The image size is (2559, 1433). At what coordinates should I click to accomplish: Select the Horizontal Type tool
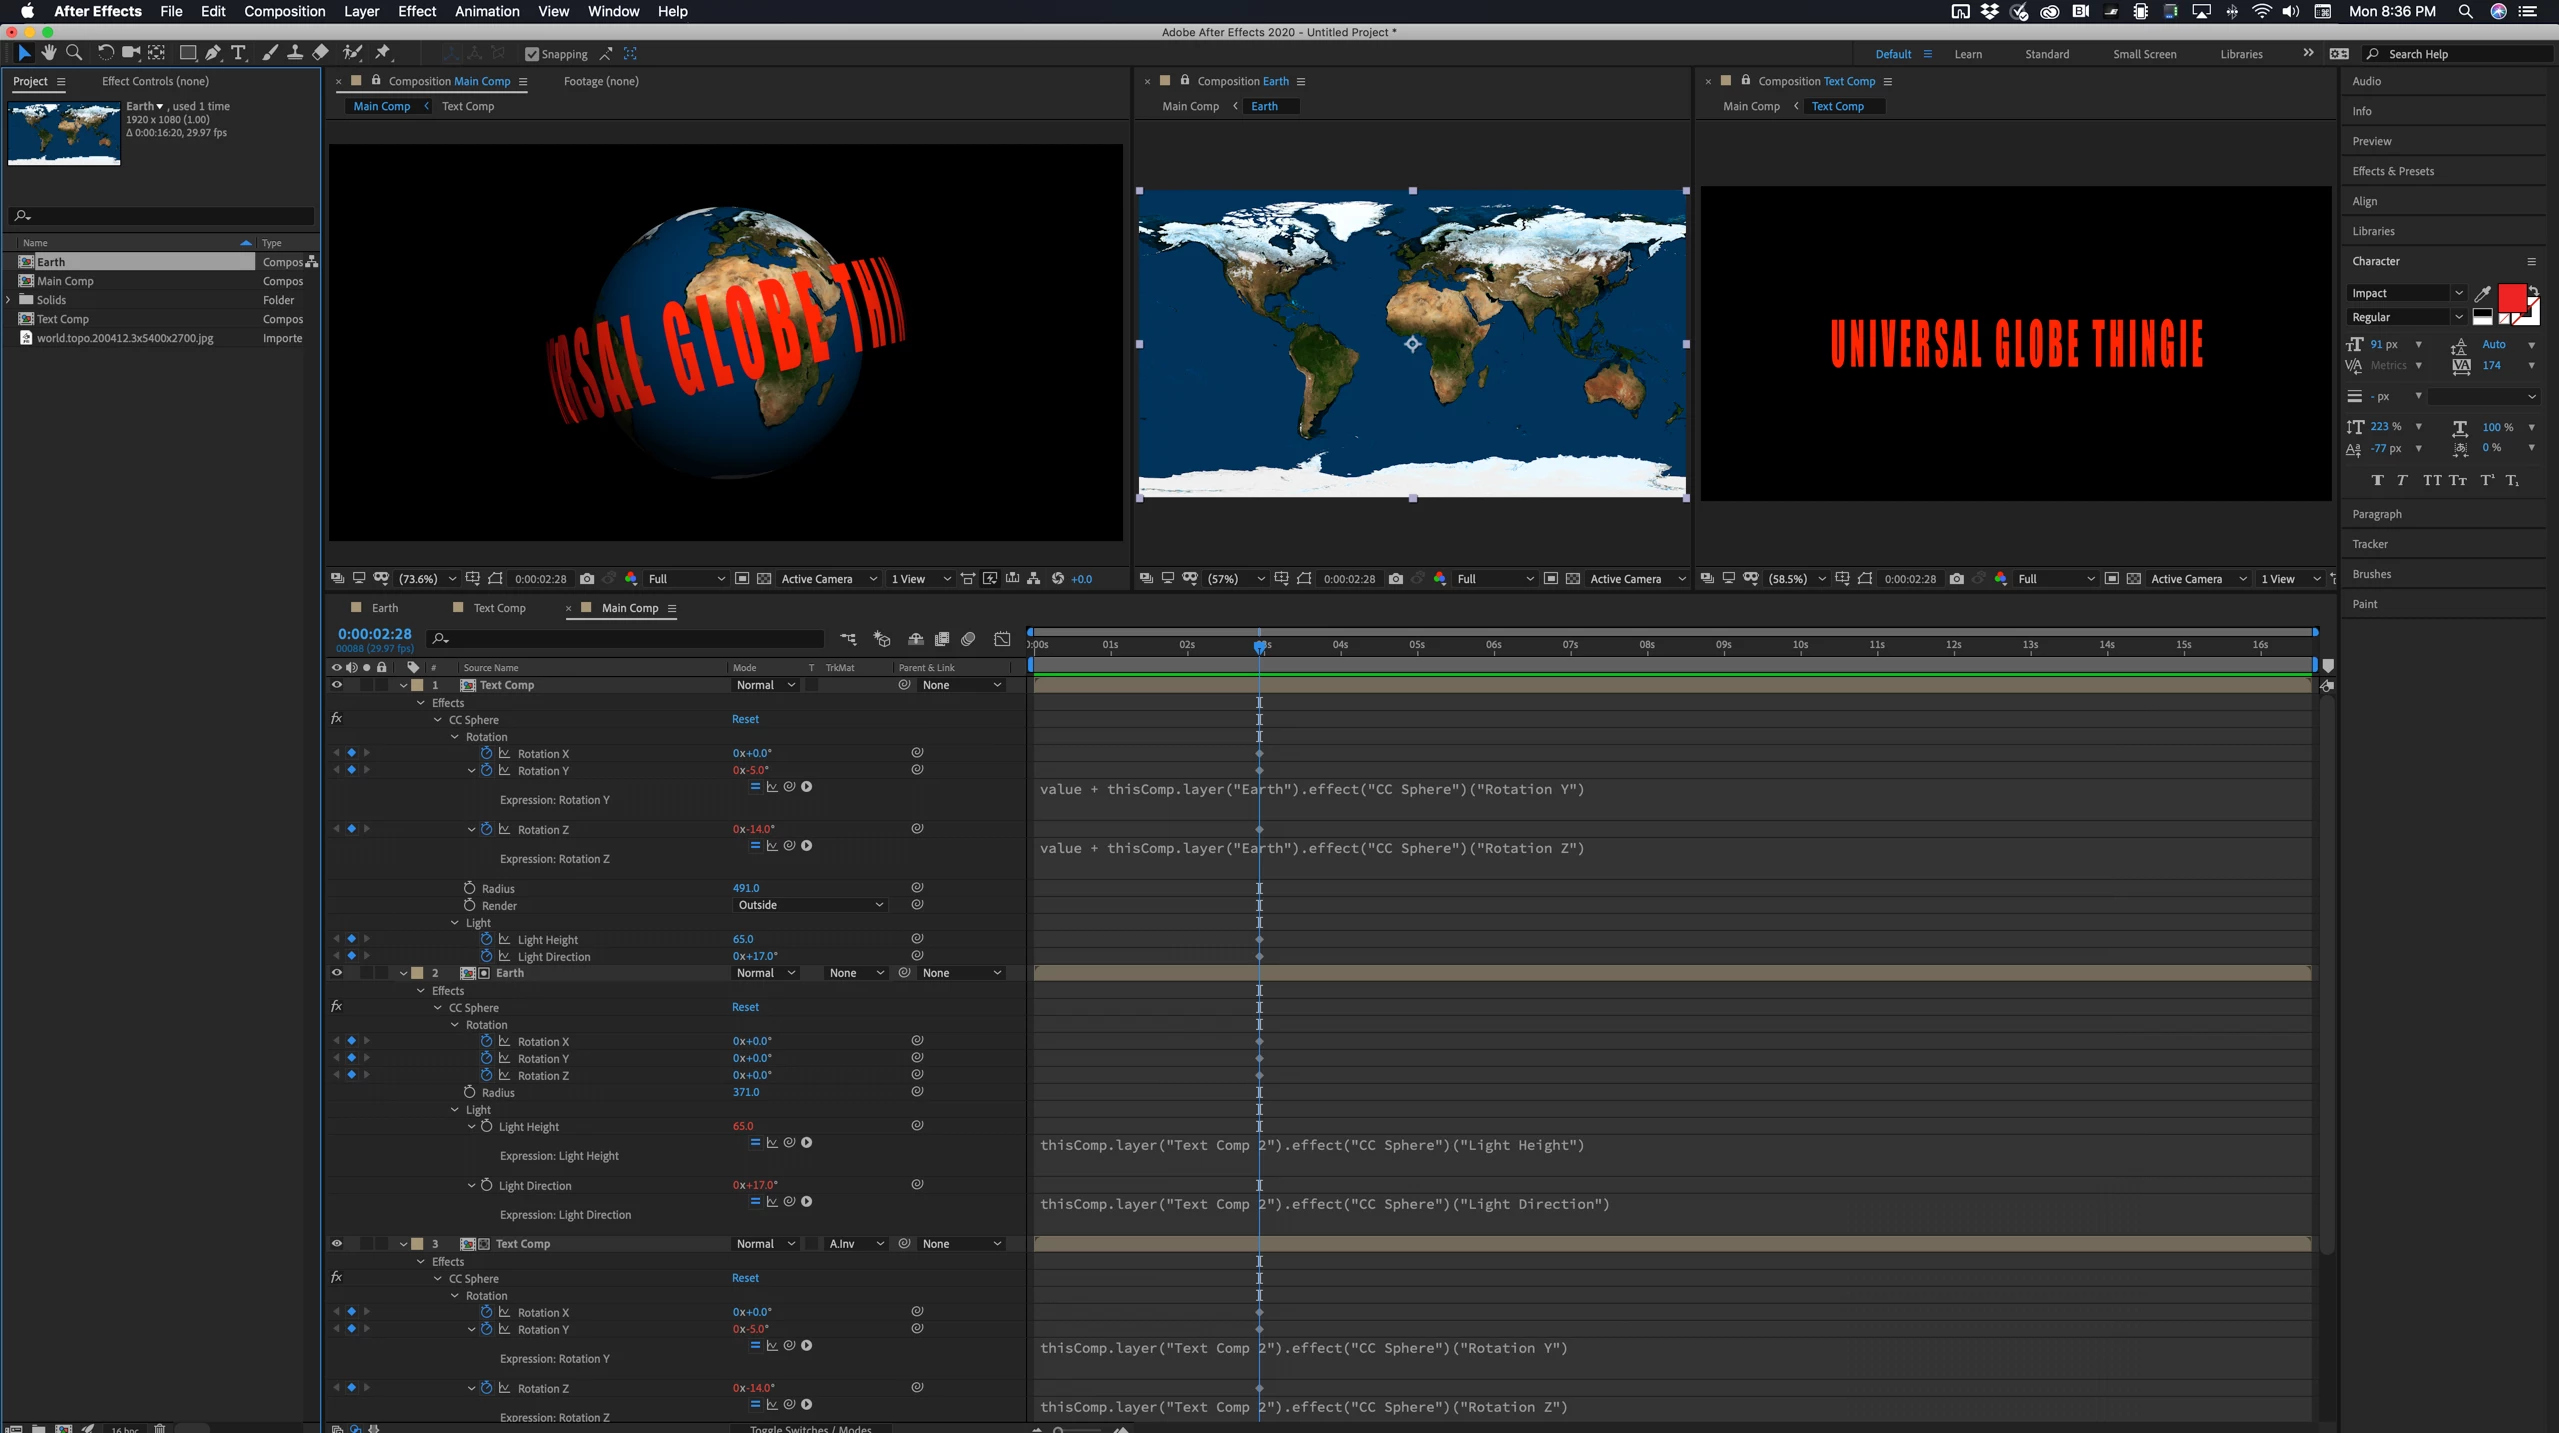pyautogui.click(x=238, y=53)
